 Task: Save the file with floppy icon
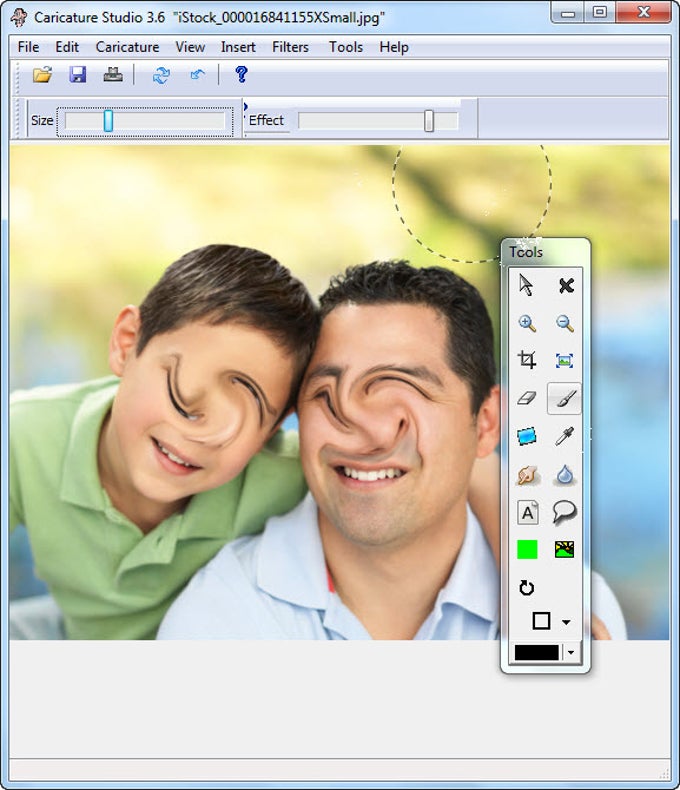click(x=78, y=75)
